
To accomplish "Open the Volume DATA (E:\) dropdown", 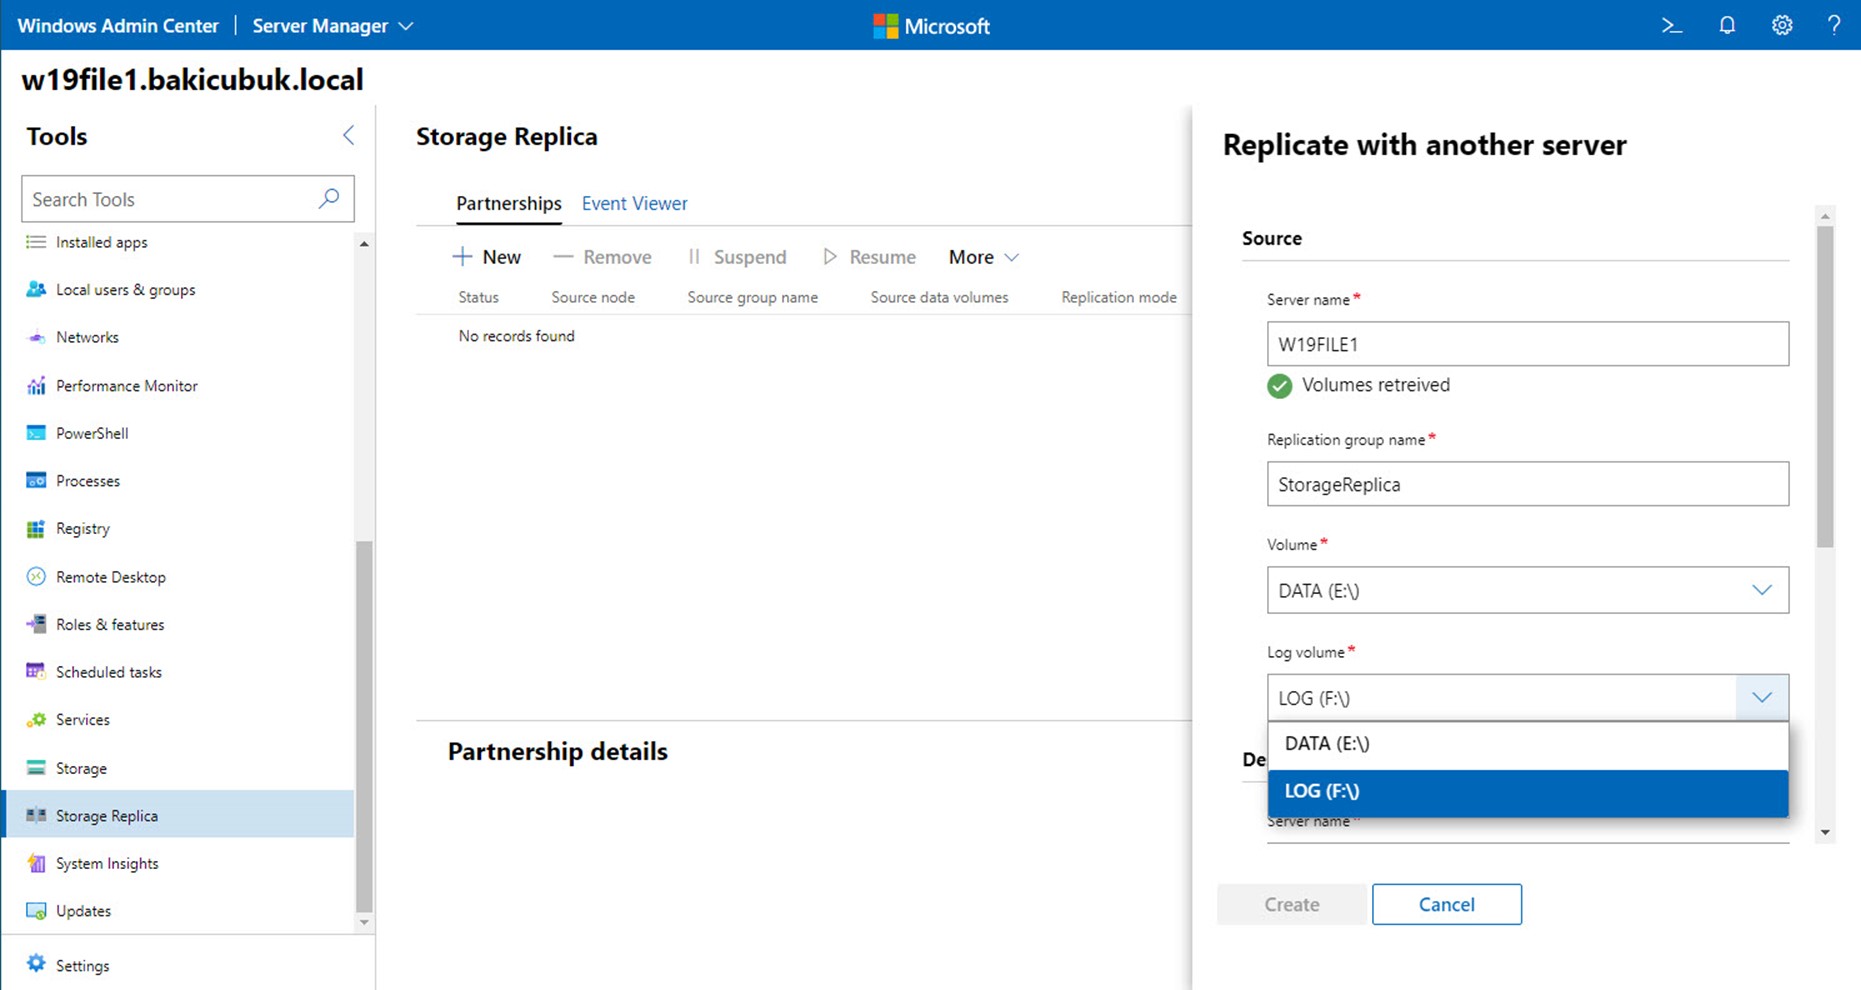I will click(1527, 590).
